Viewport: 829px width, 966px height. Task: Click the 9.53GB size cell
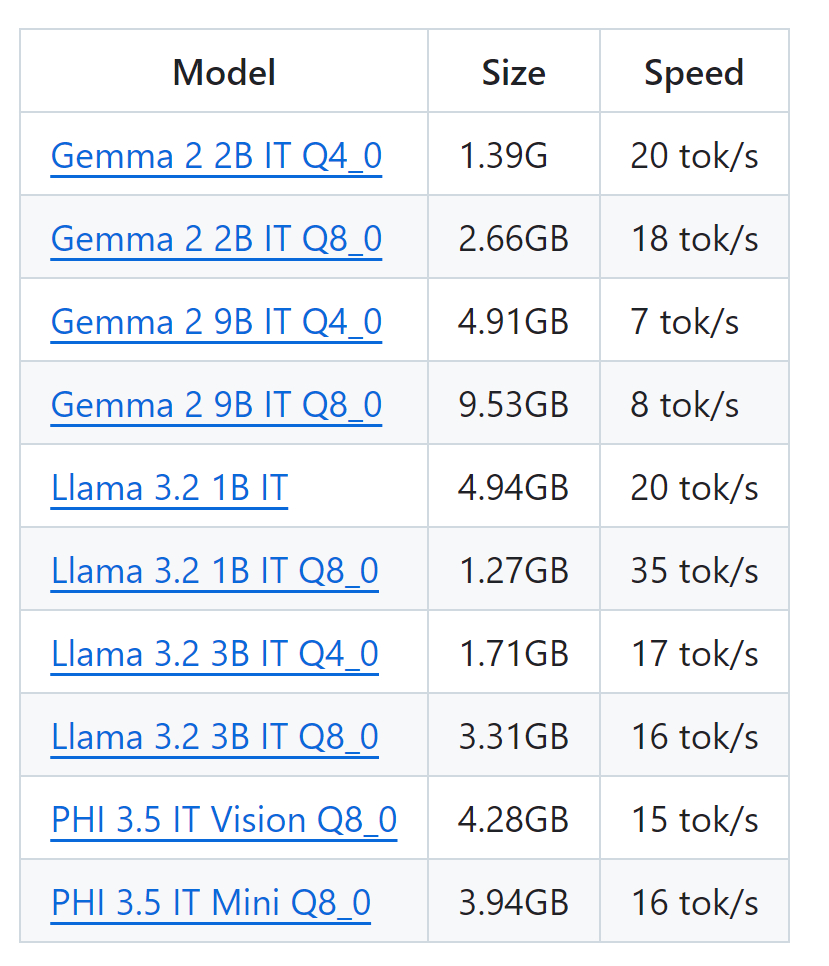(513, 405)
